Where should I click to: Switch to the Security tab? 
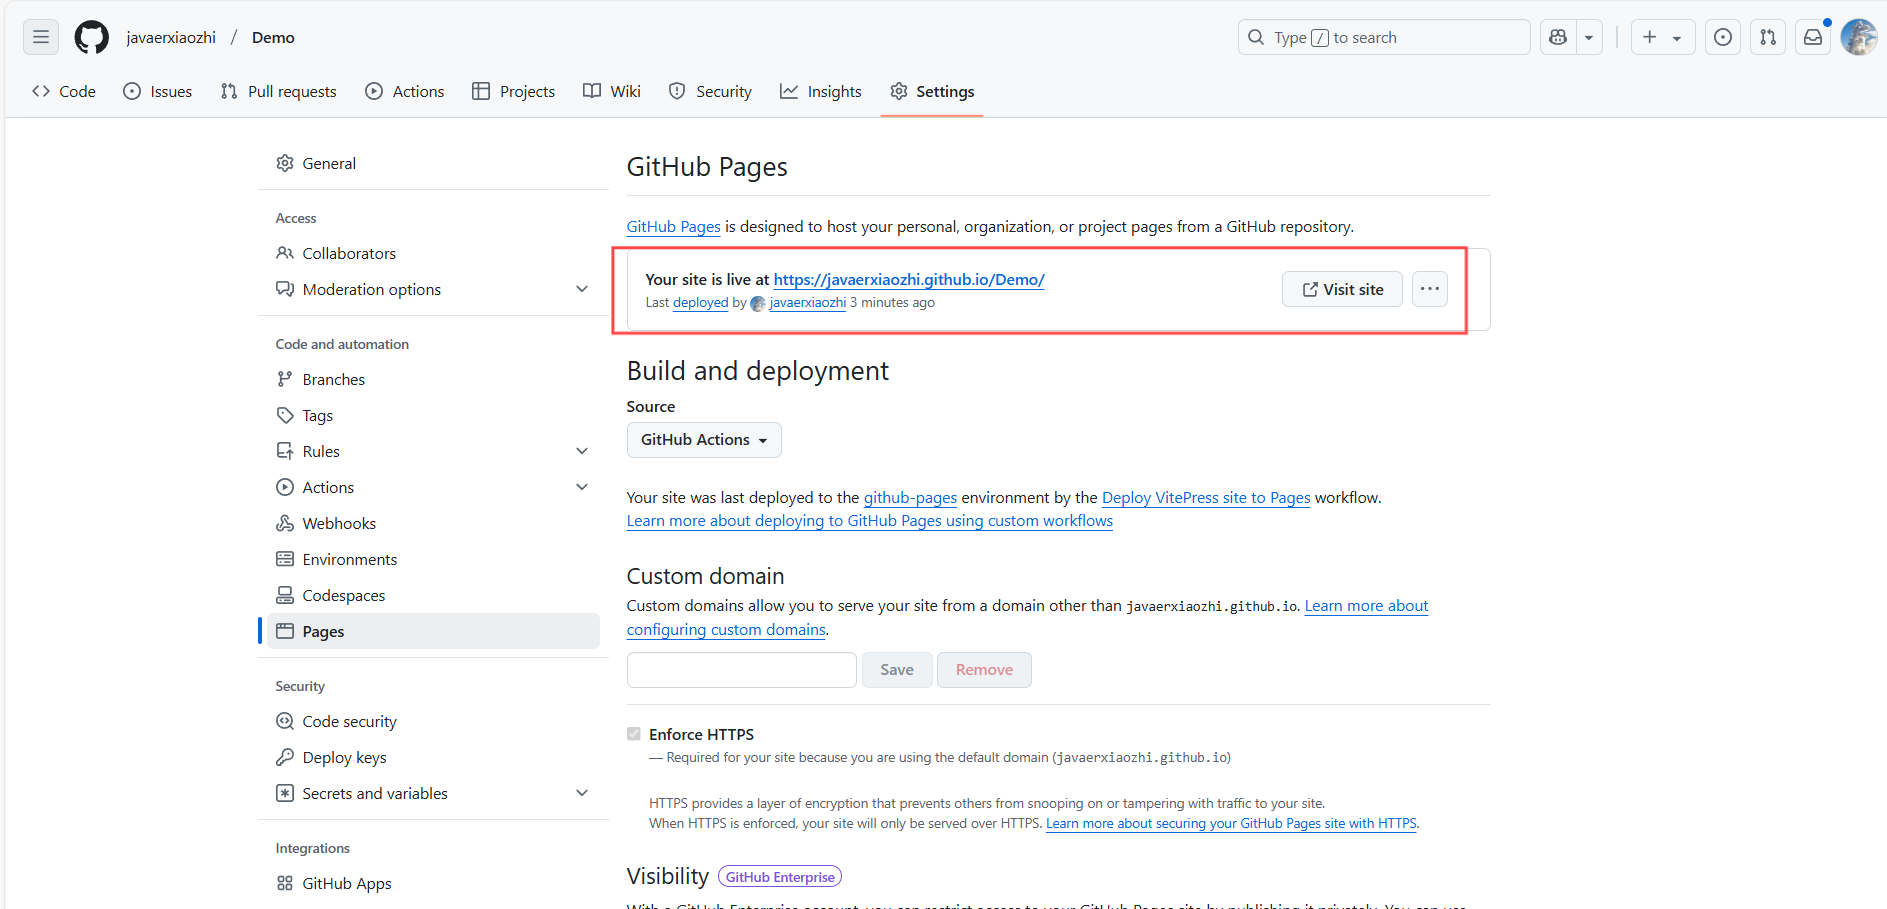[x=710, y=91]
